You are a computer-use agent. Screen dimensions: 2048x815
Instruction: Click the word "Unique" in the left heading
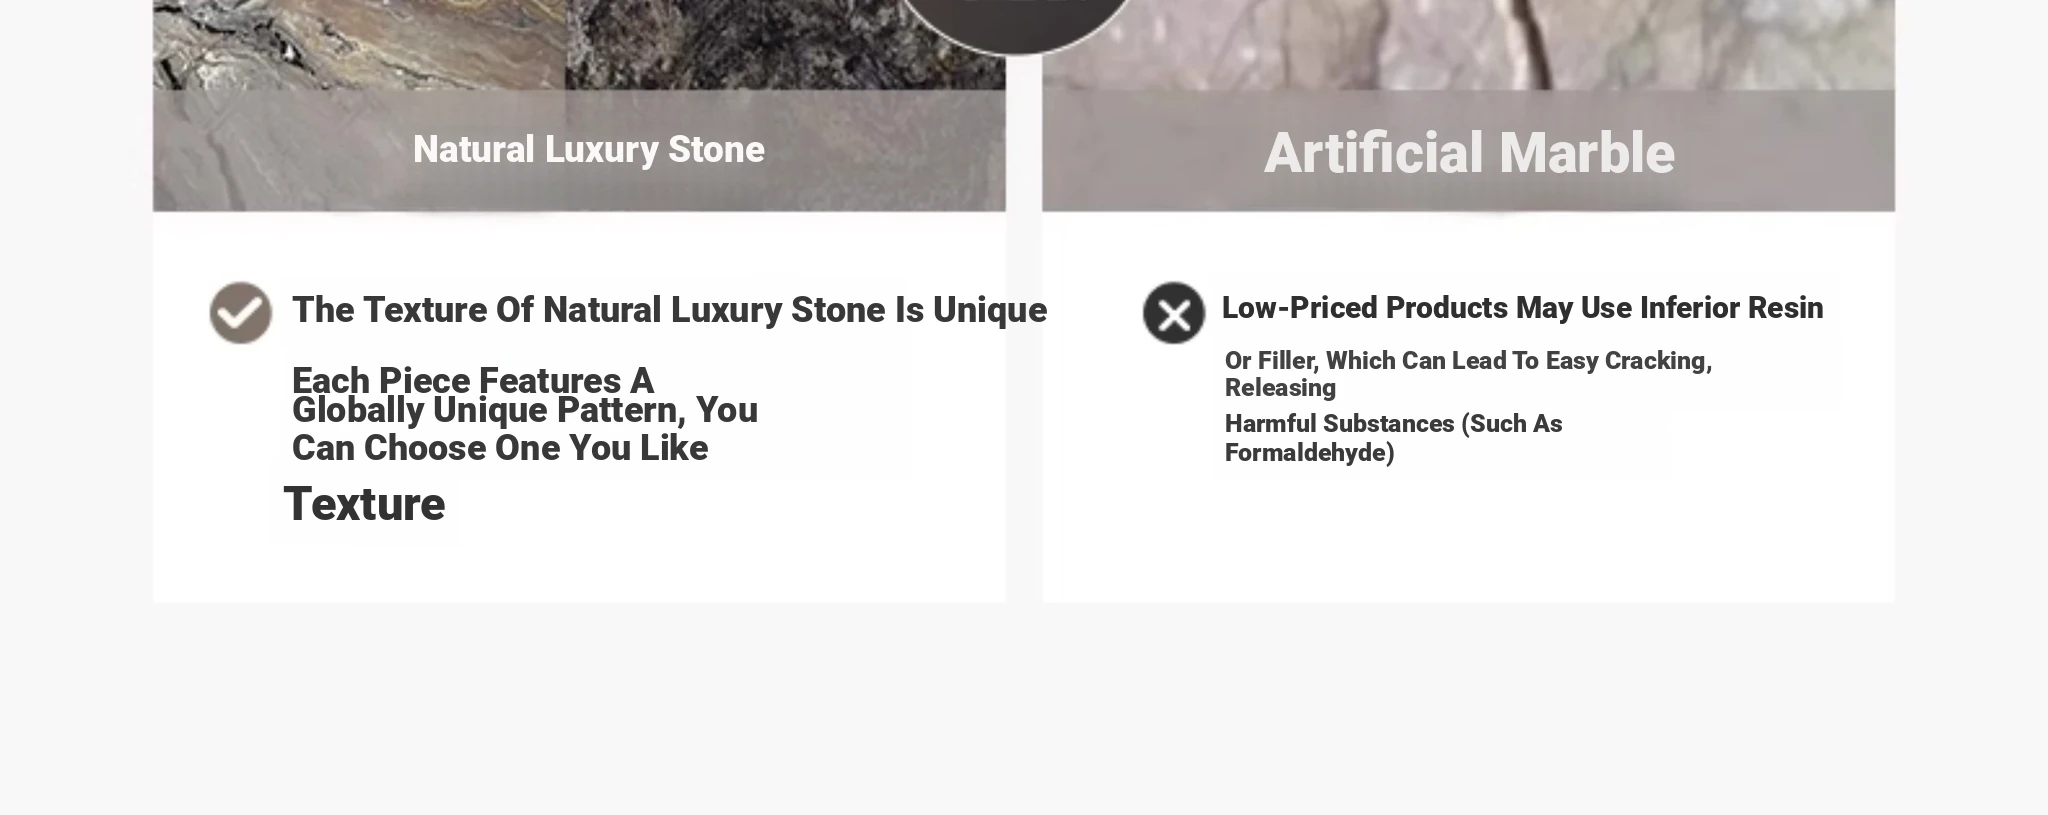point(989,310)
